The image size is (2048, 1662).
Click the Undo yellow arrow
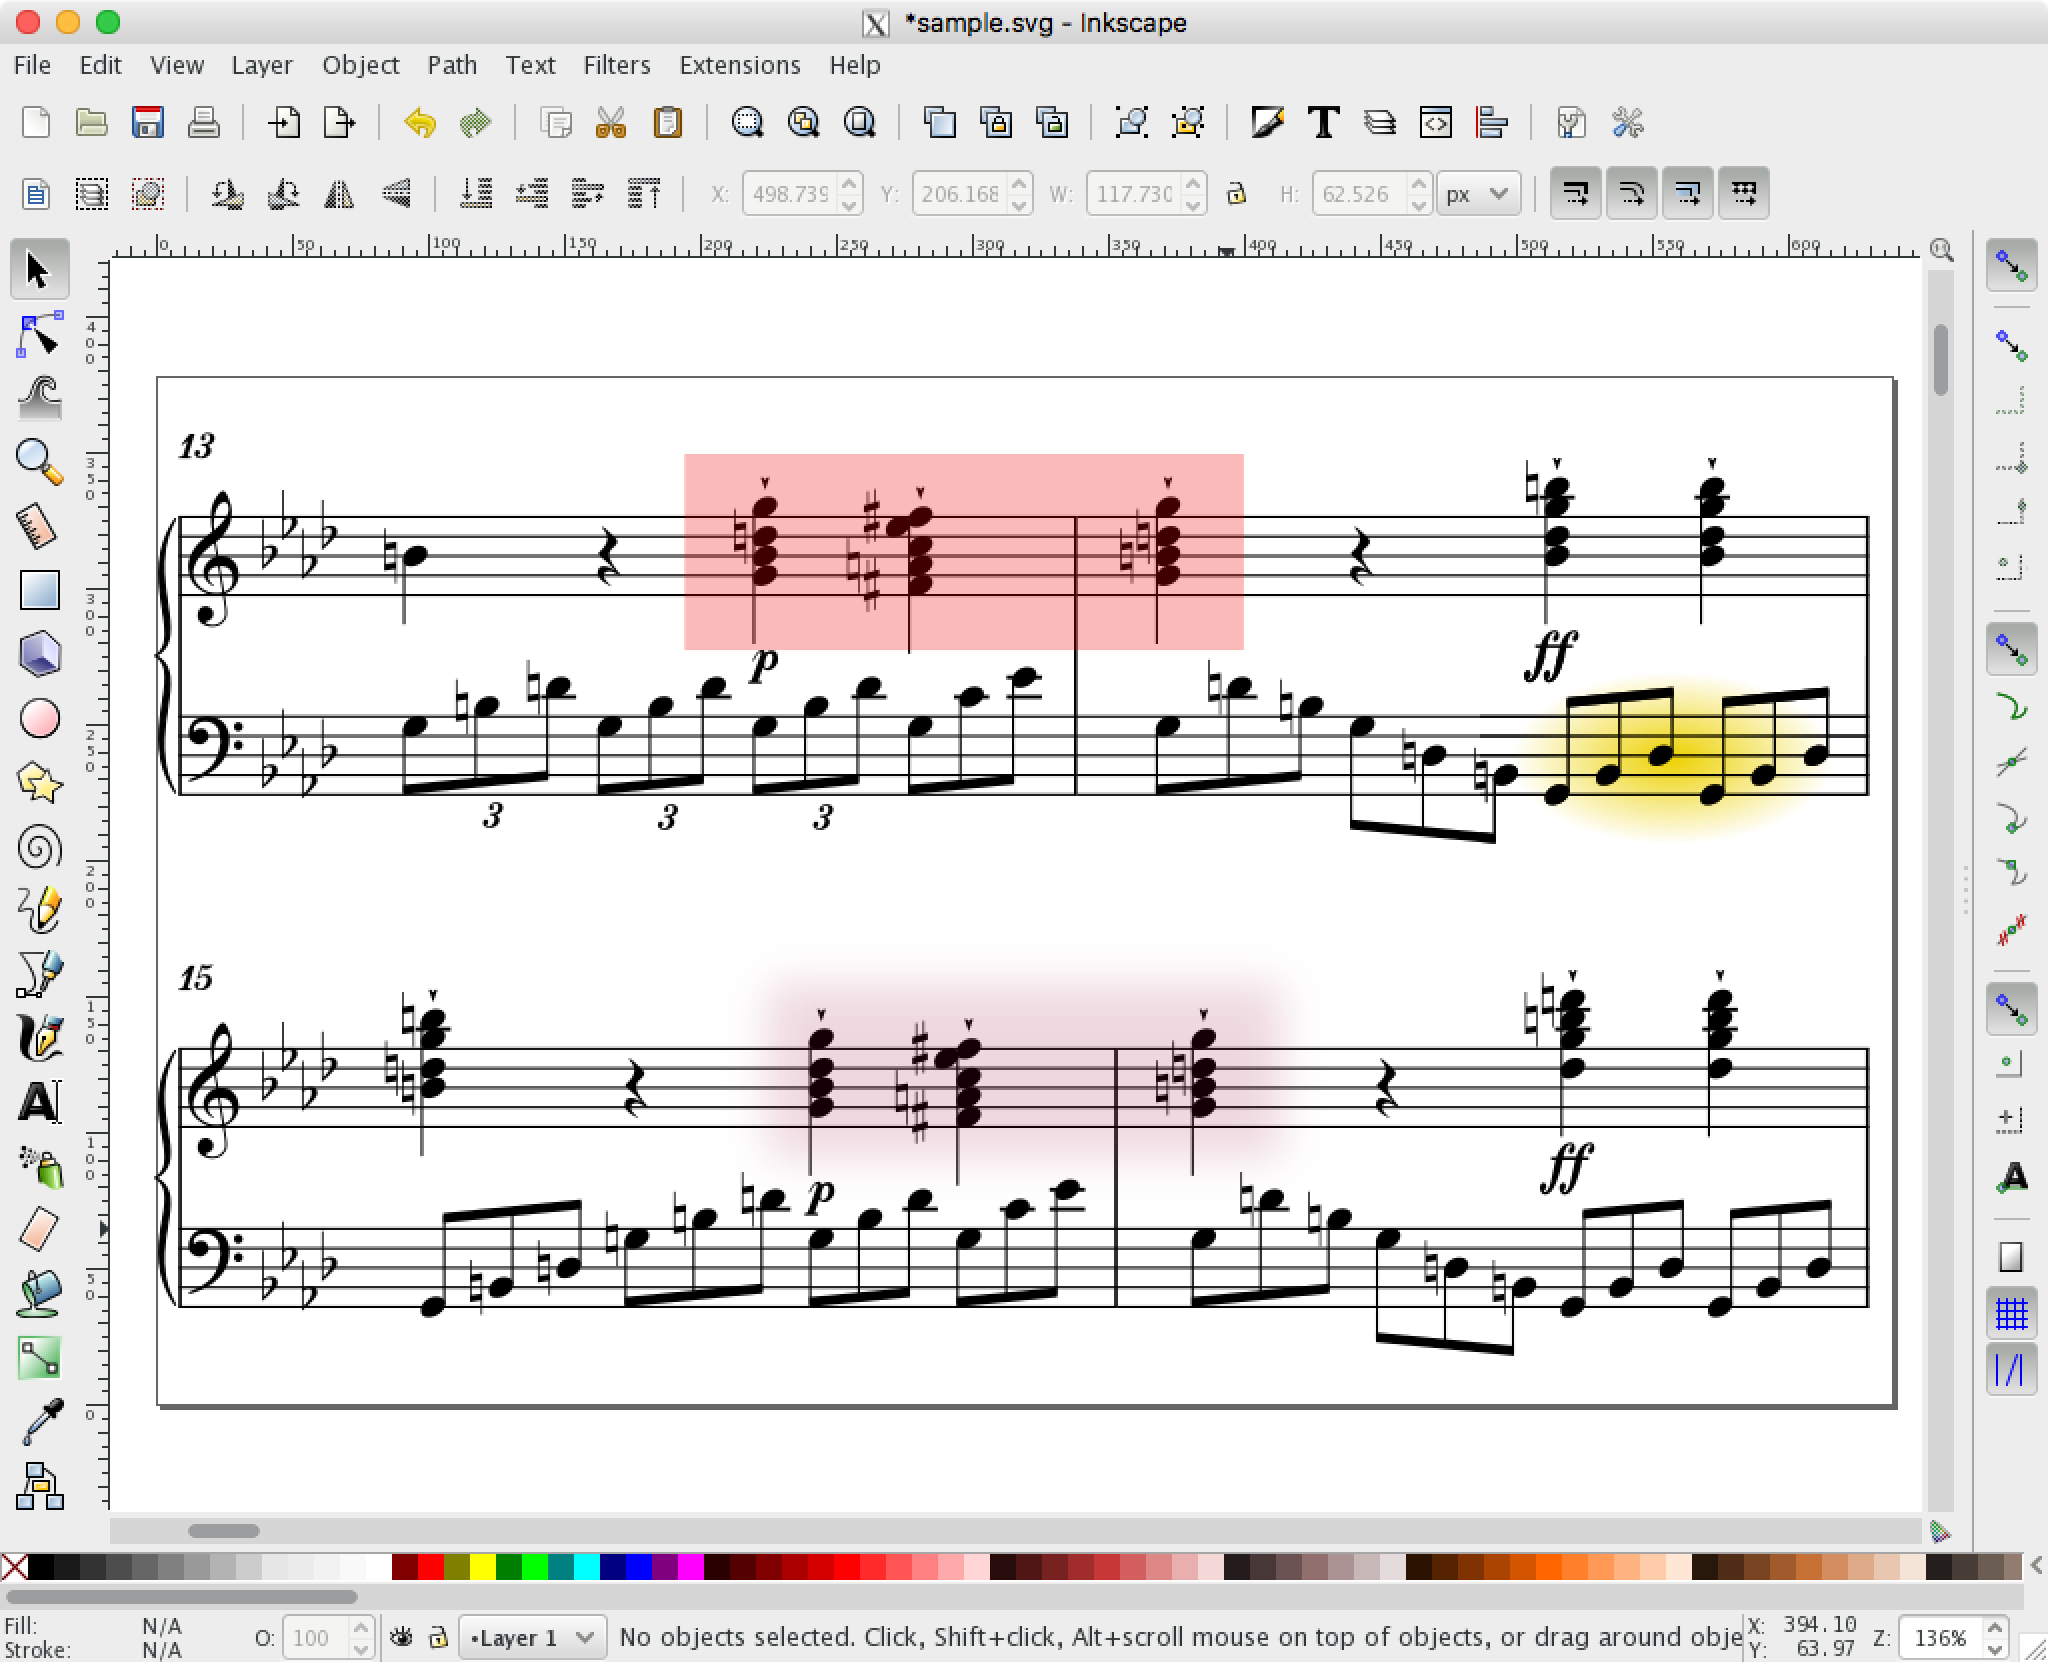[x=420, y=123]
